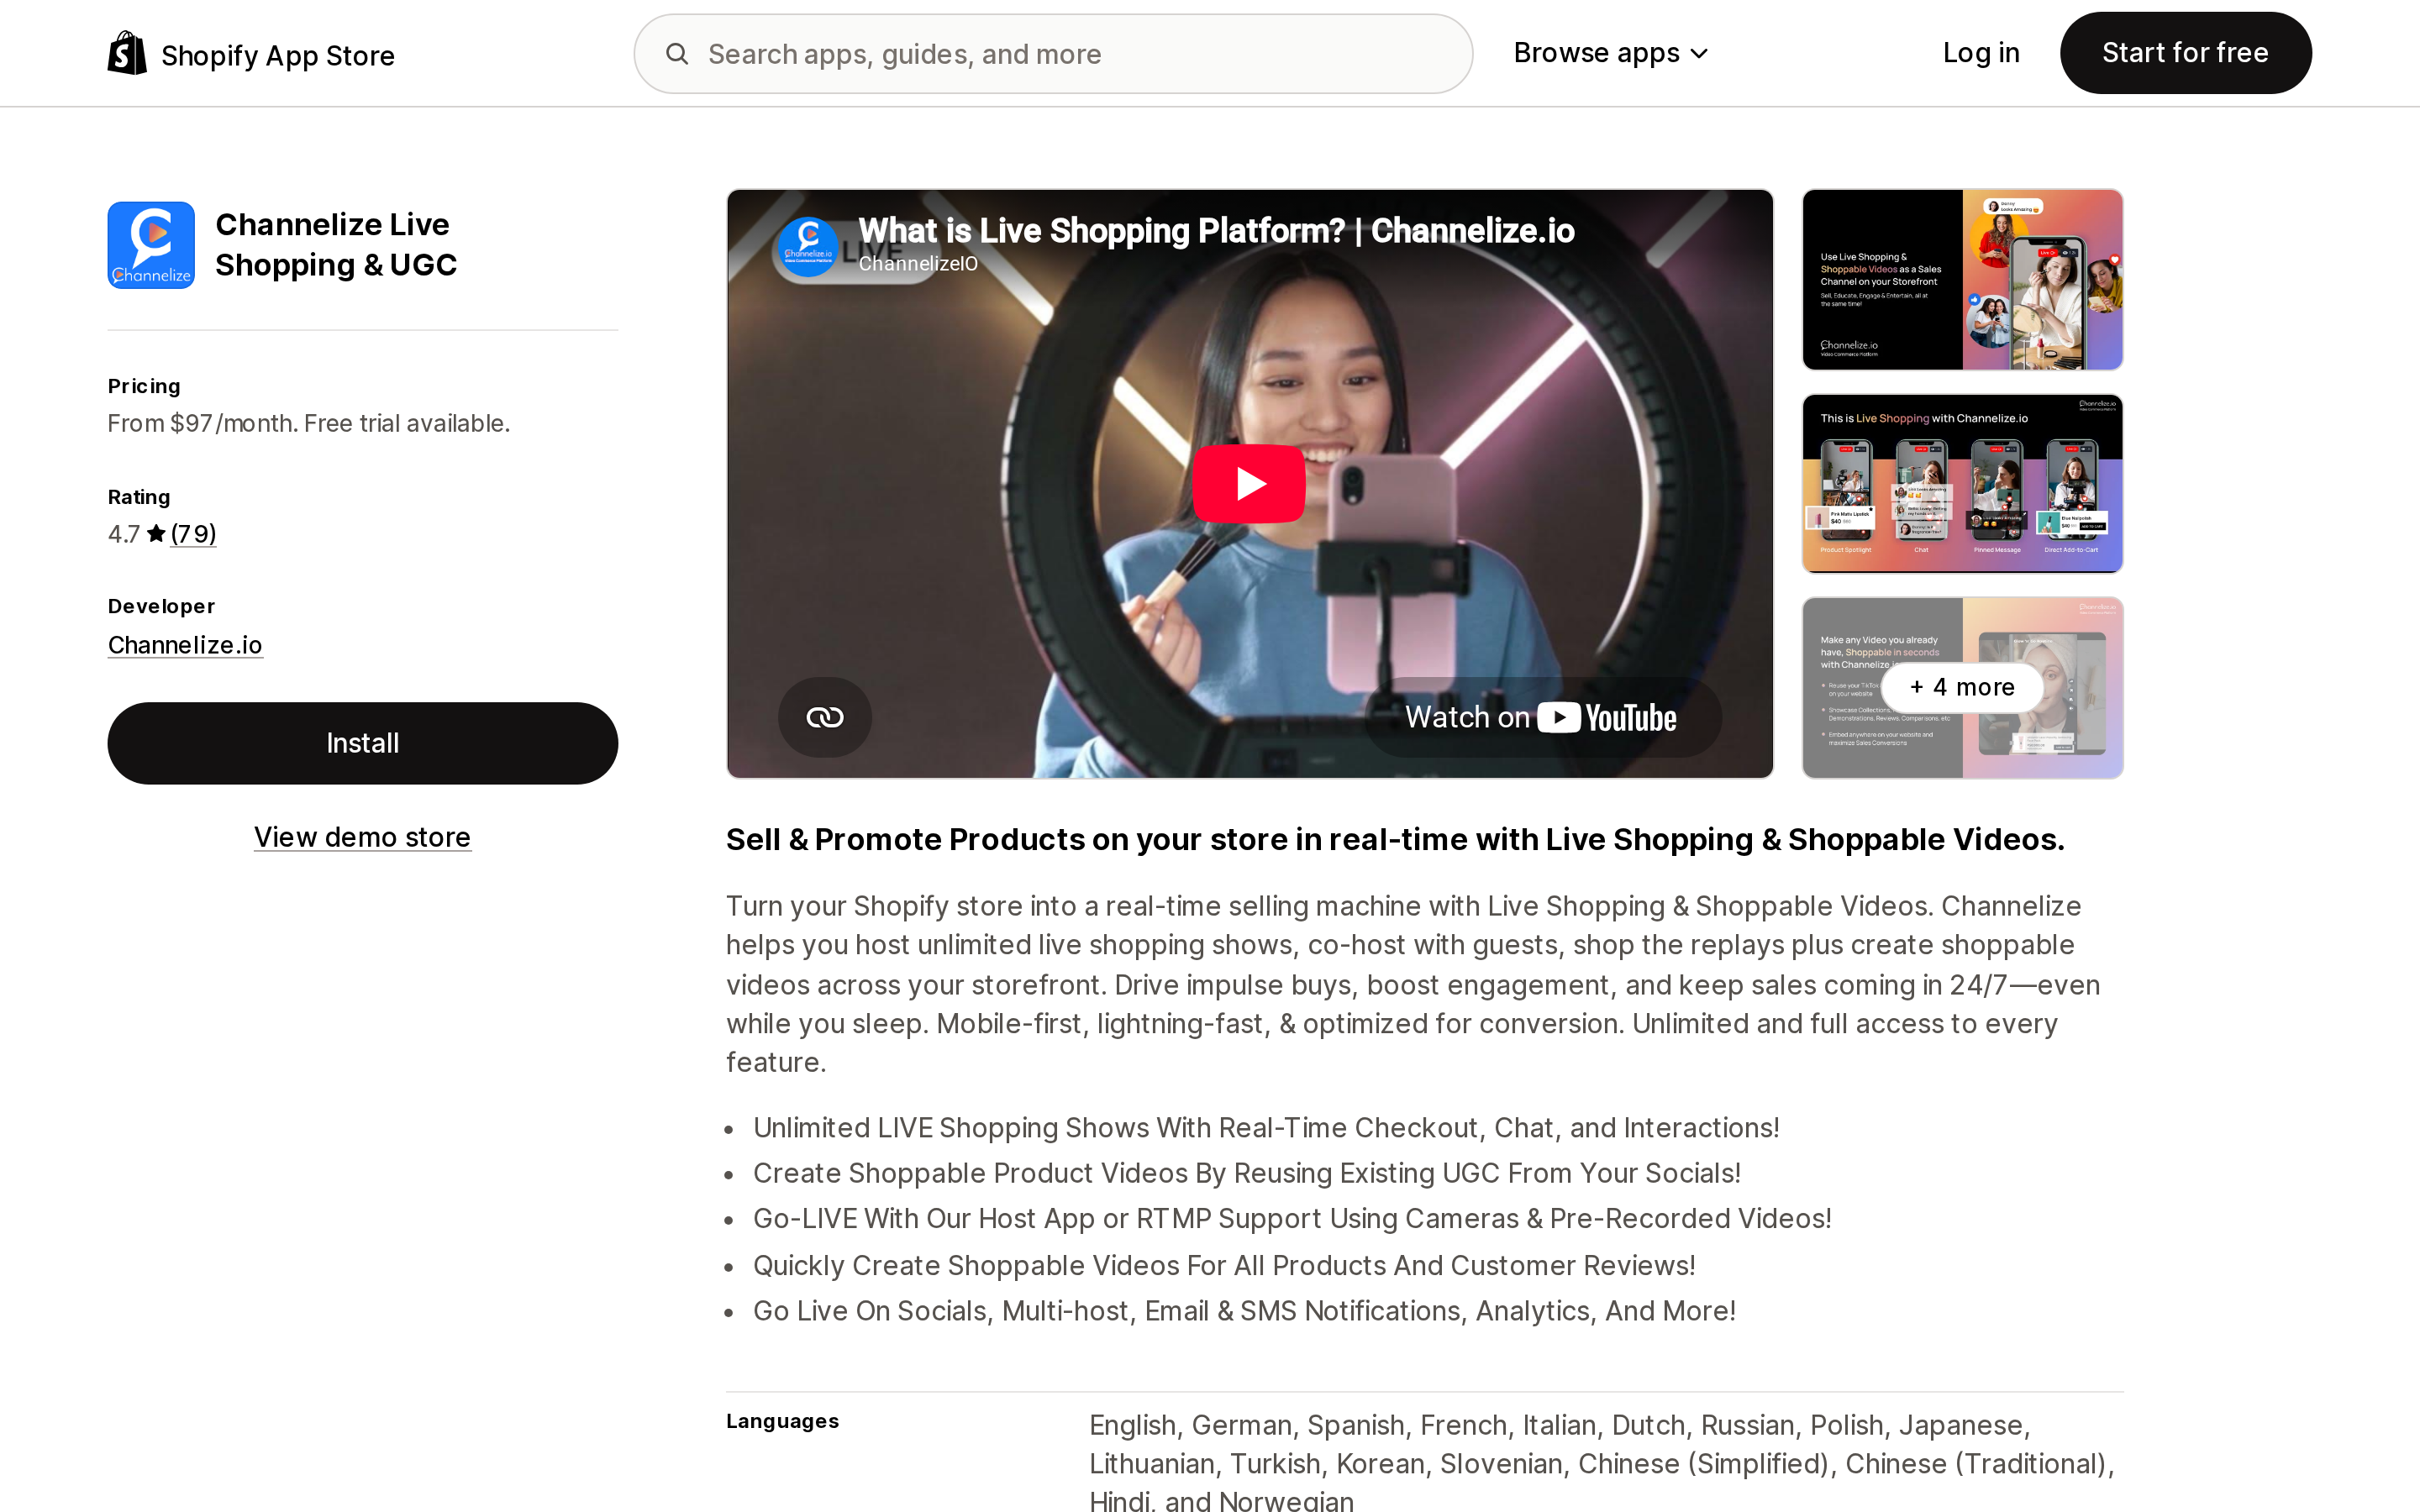
Task: Click the 'Create Shoppable Product Videos' bullet text
Action: tap(1247, 1173)
